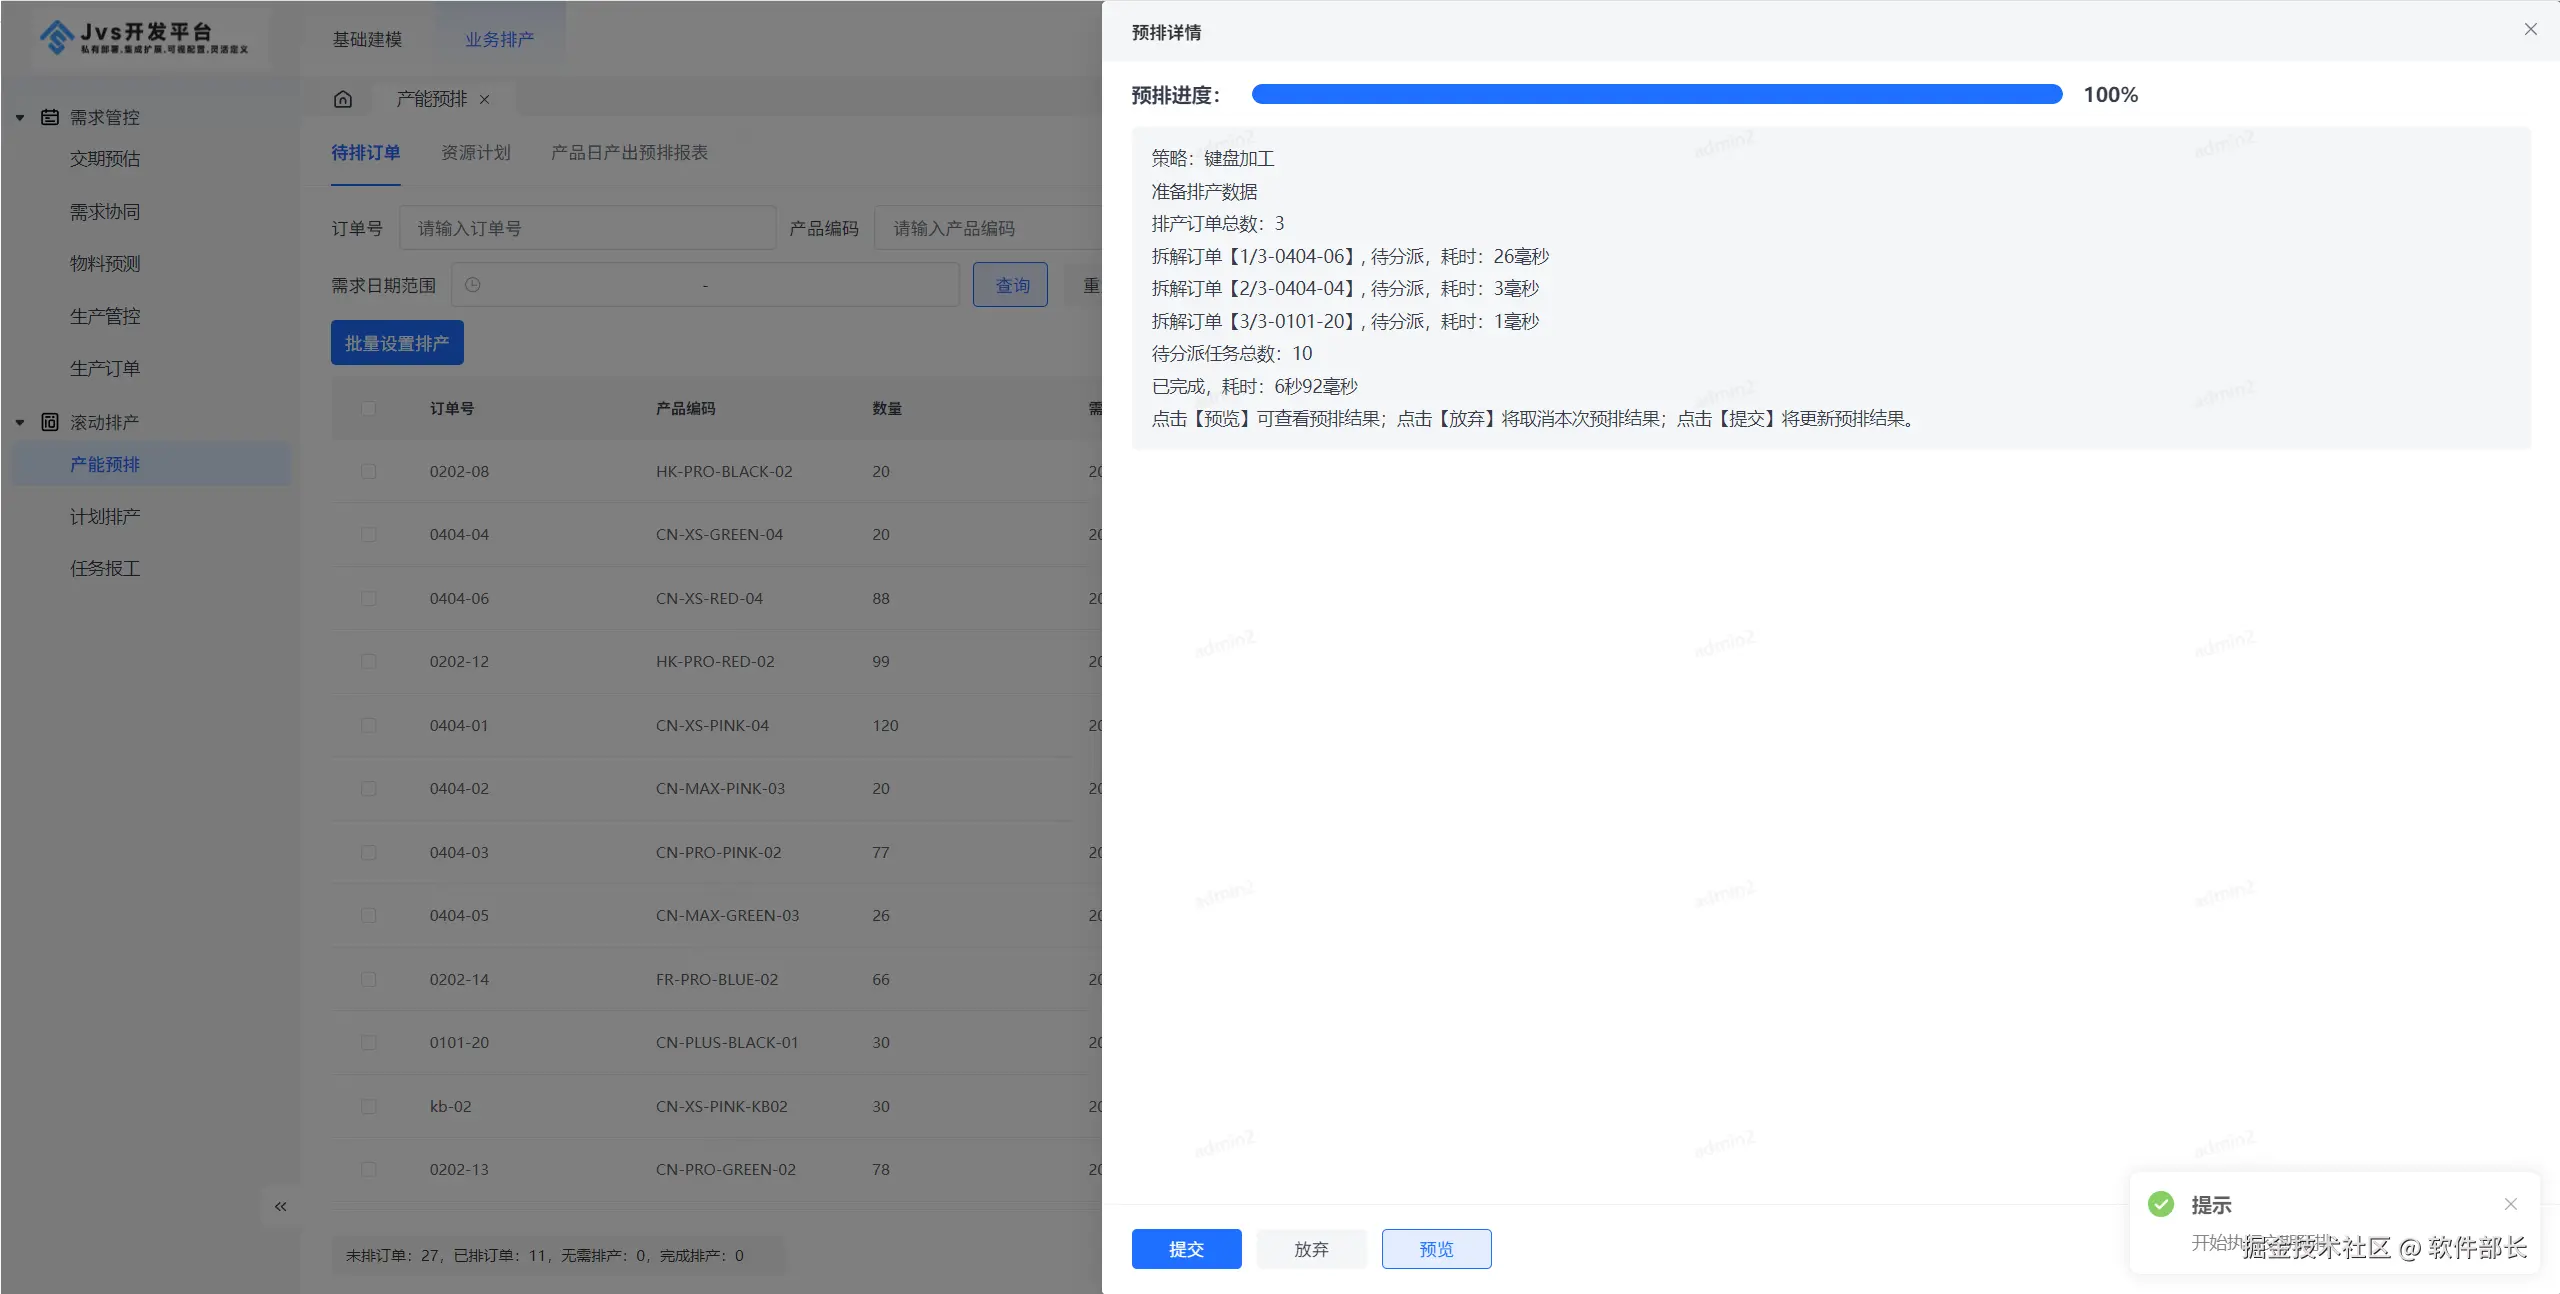
Task: Click the Jvs开发平台 logo
Action: (145, 37)
